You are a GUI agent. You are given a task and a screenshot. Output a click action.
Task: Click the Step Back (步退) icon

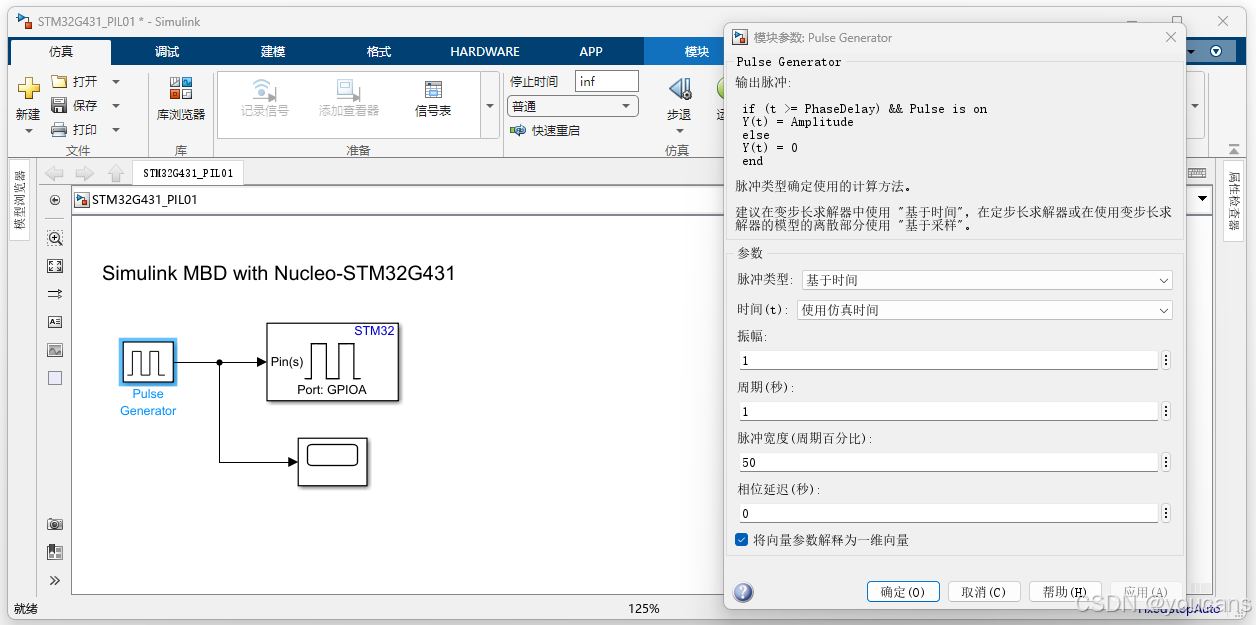tap(680, 90)
